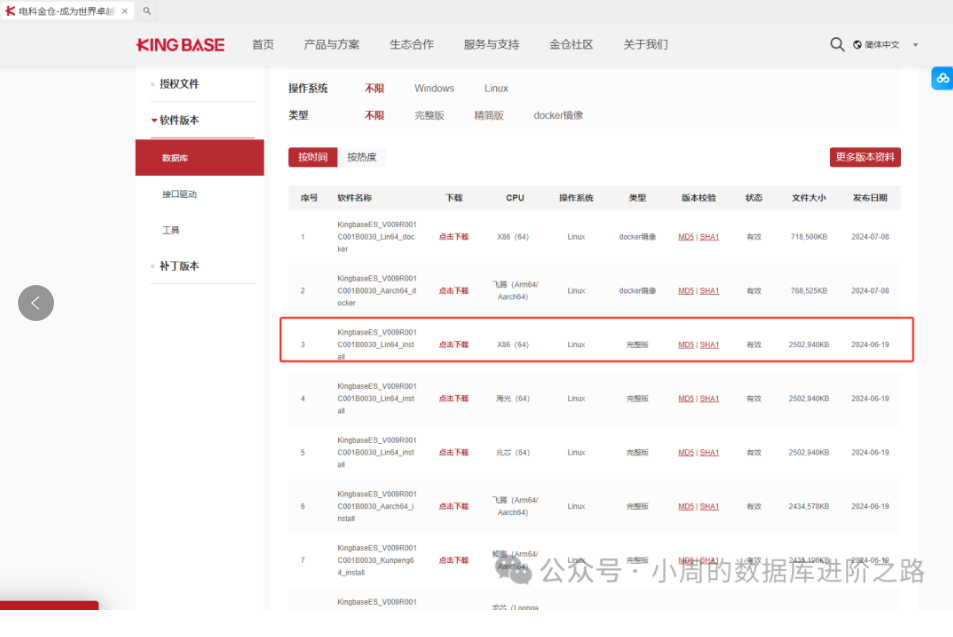The image size is (953, 637).
Task: Open the MD5 checksum link in row 1
Action: pyautogui.click(x=685, y=237)
